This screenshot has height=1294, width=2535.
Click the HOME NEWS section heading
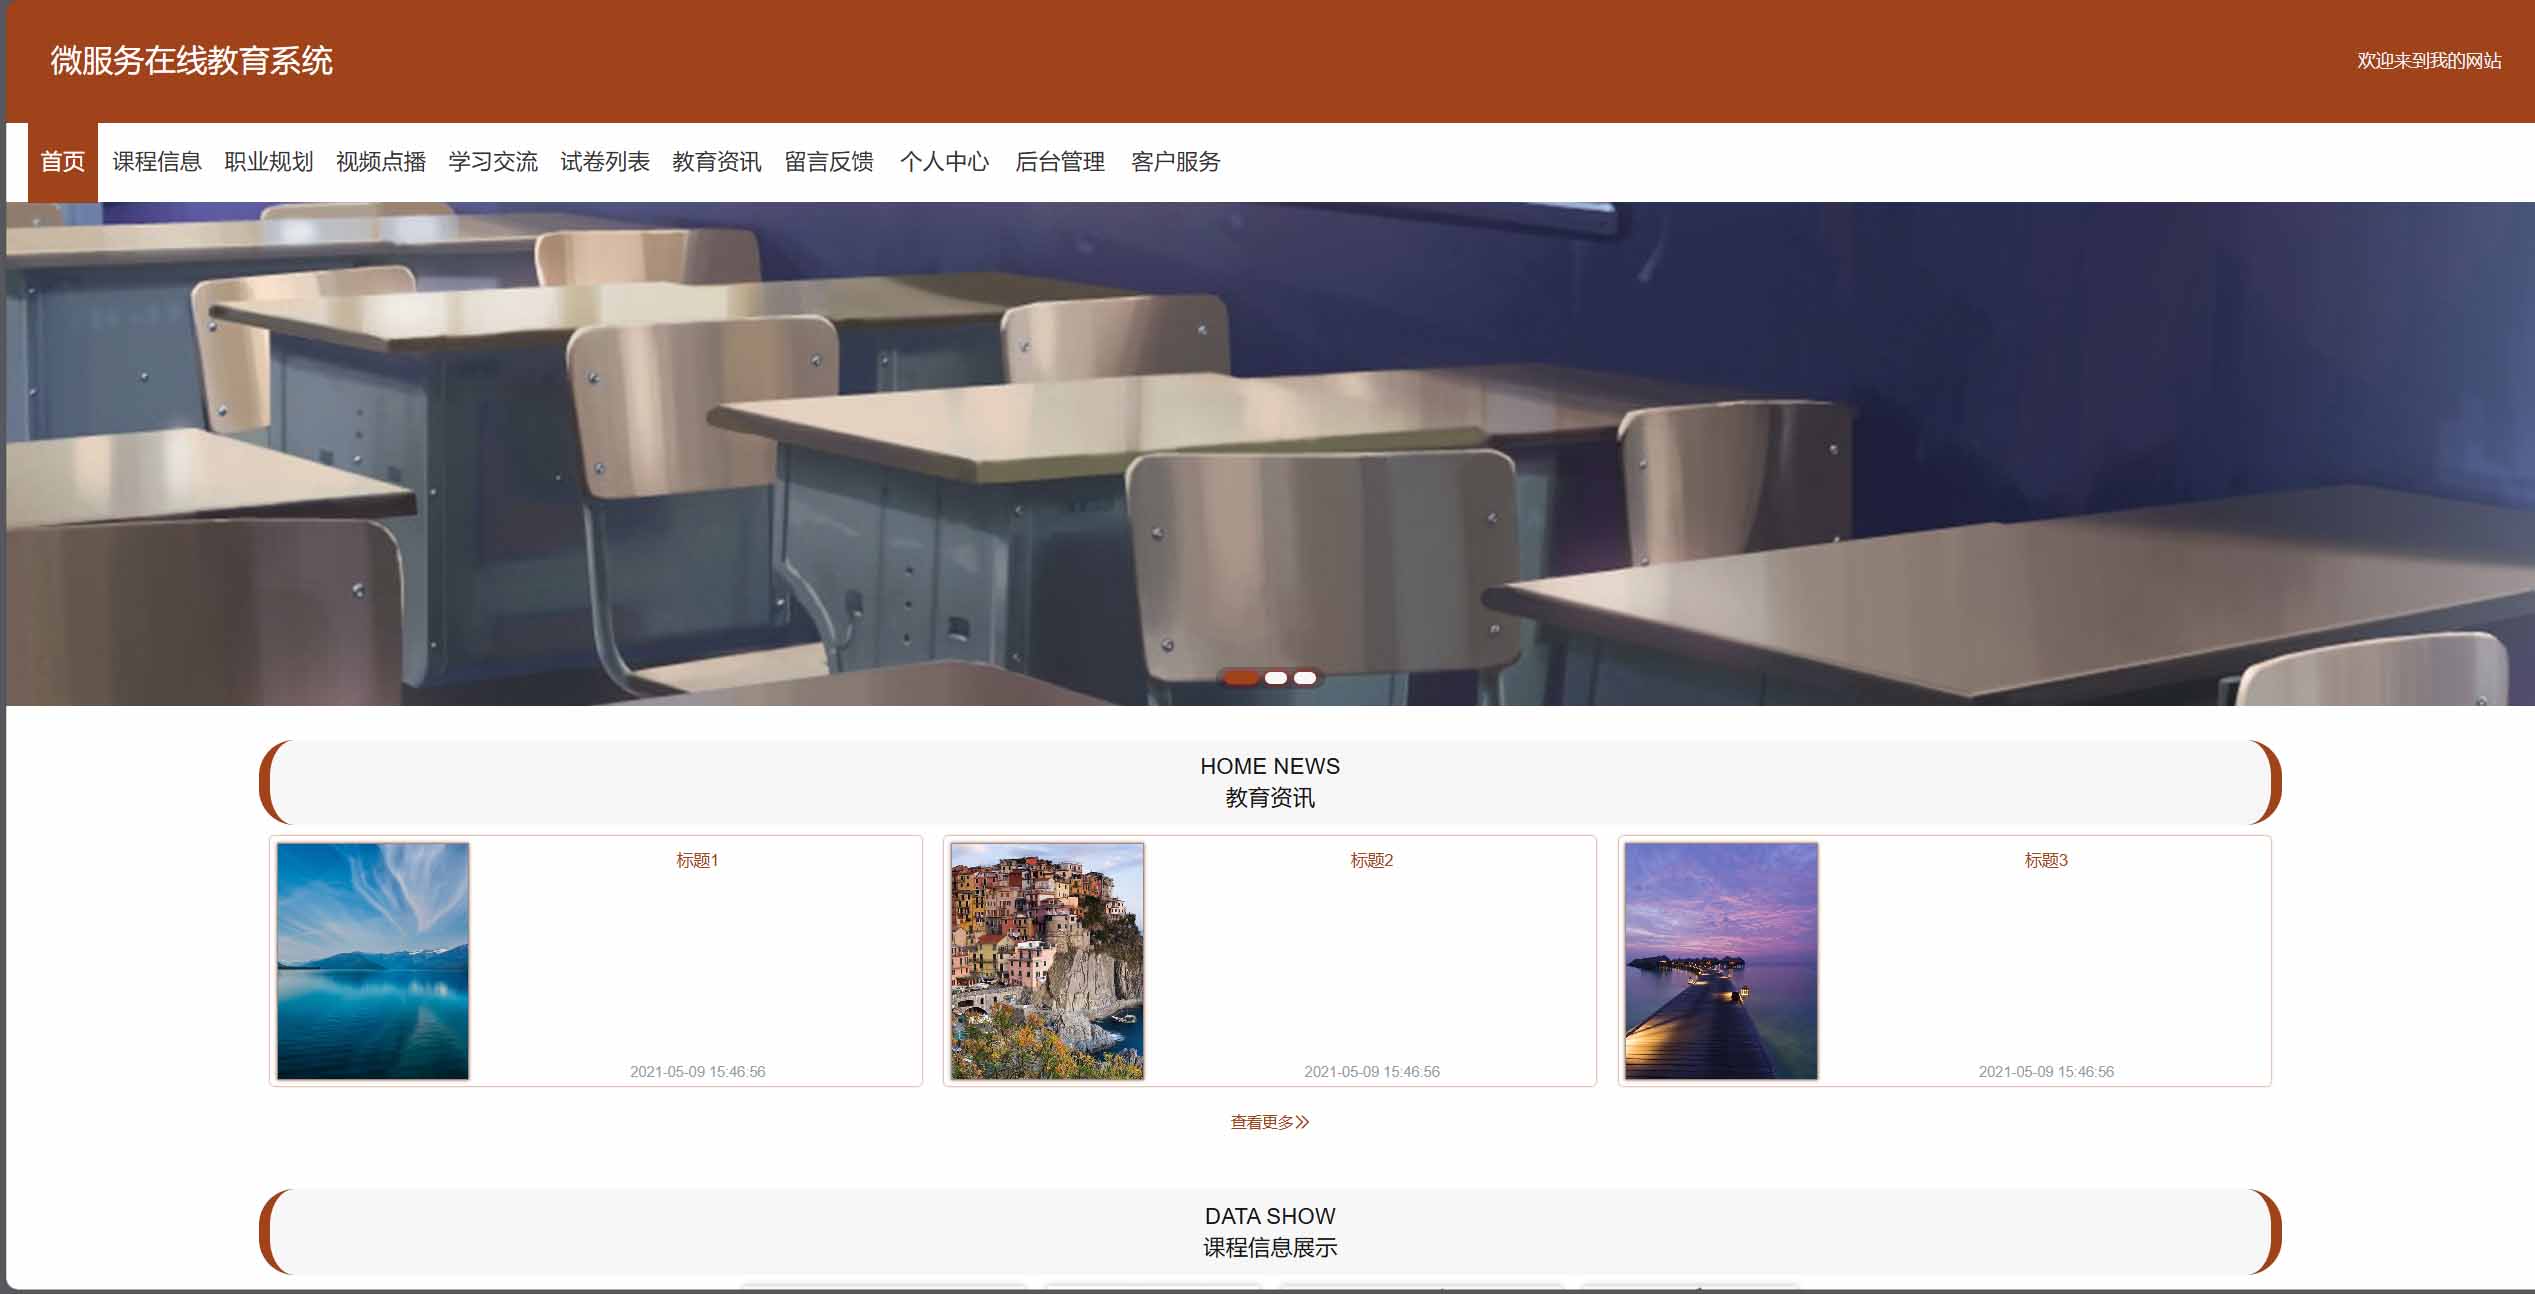pos(1270,766)
